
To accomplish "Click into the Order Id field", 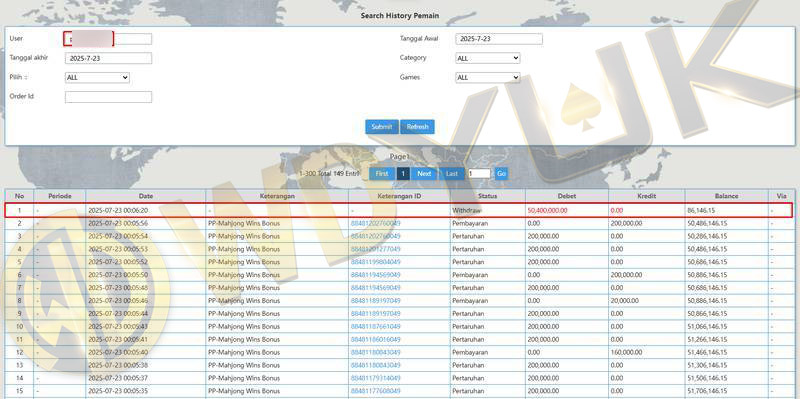I will [108, 97].
